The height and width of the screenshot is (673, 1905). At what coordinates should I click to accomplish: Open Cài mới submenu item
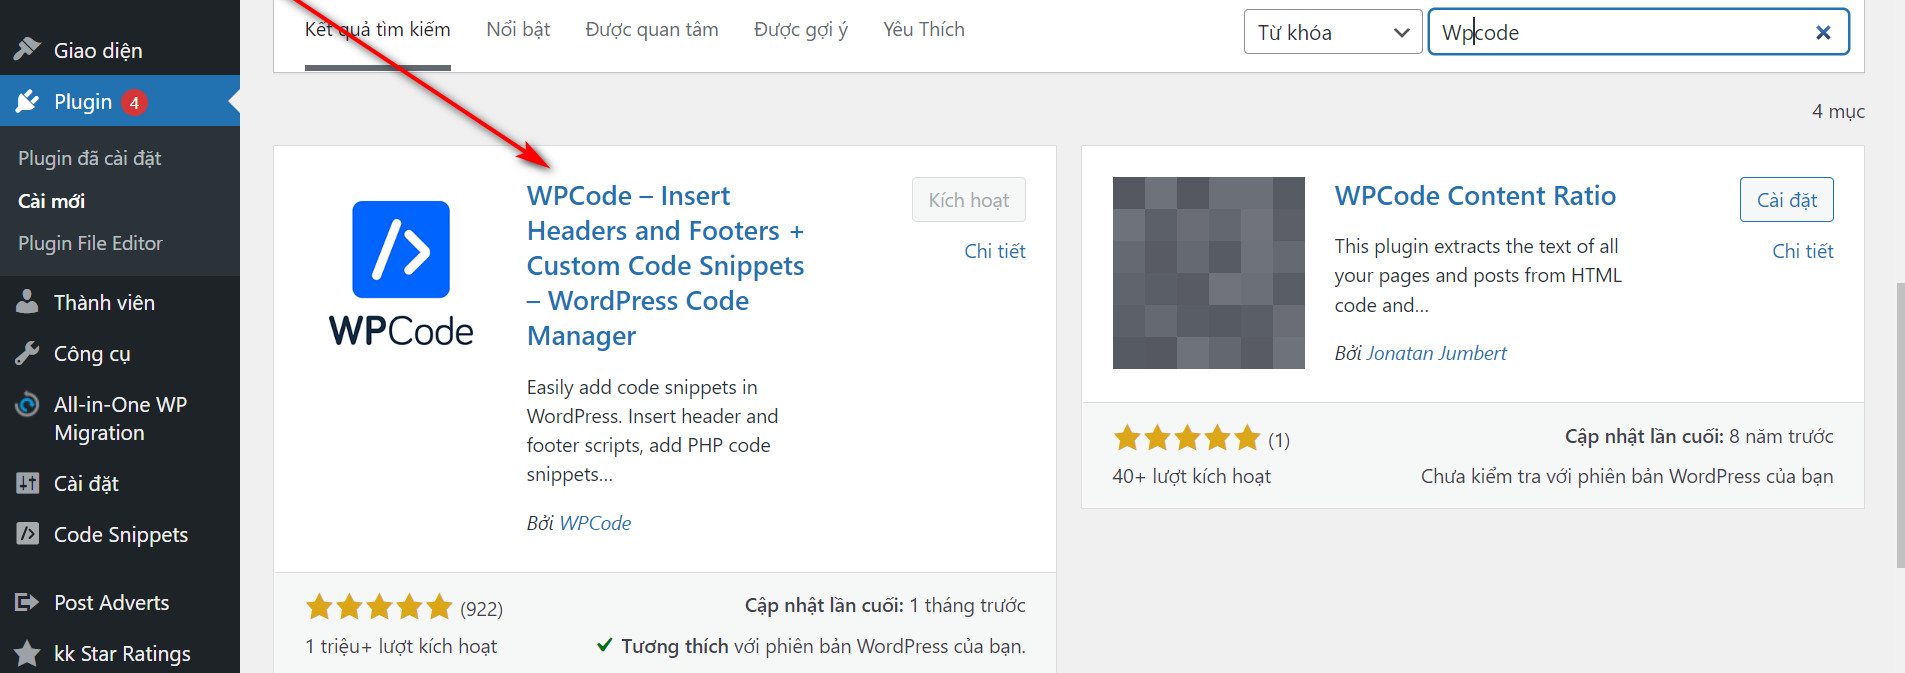[x=52, y=201]
